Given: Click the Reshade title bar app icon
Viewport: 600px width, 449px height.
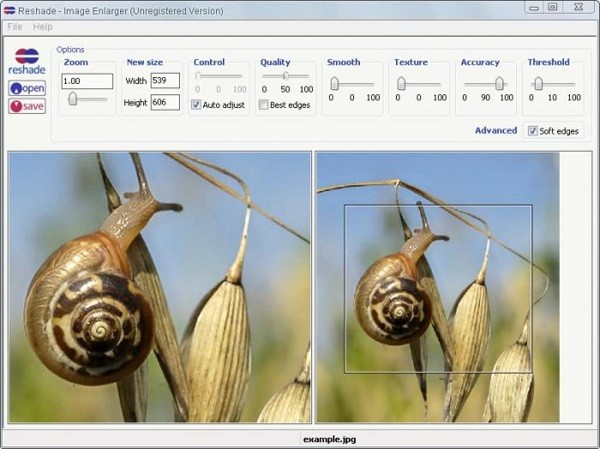Looking at the screenshot, I should 9,9.
